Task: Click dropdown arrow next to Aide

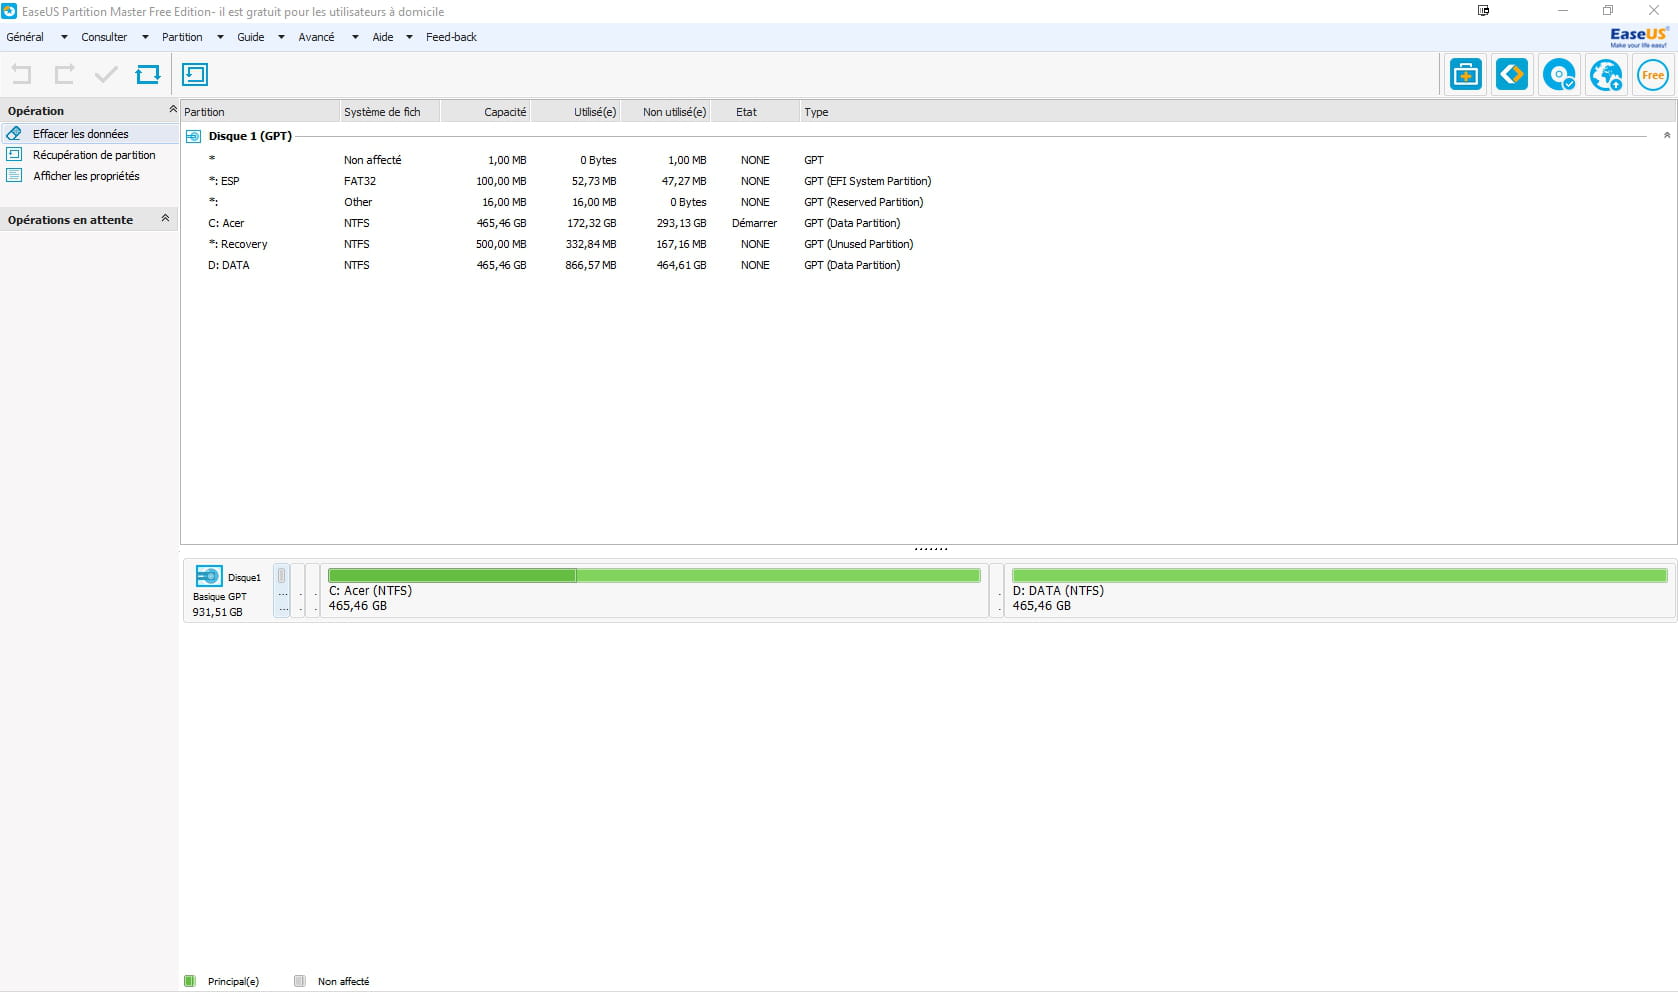Action: [x=409, y=37]
